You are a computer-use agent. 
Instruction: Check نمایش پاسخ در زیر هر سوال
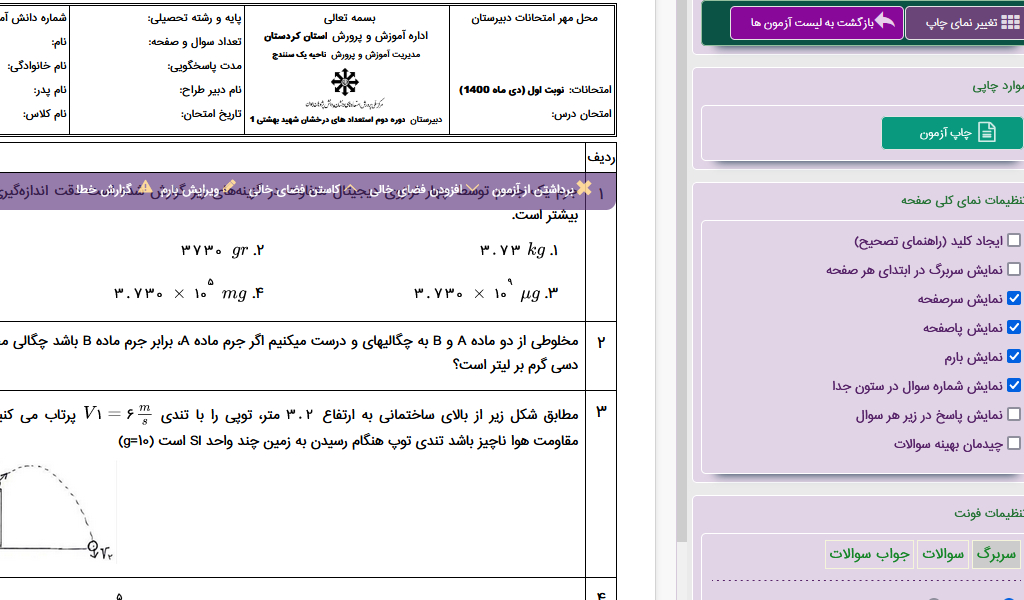[1014, 415]
